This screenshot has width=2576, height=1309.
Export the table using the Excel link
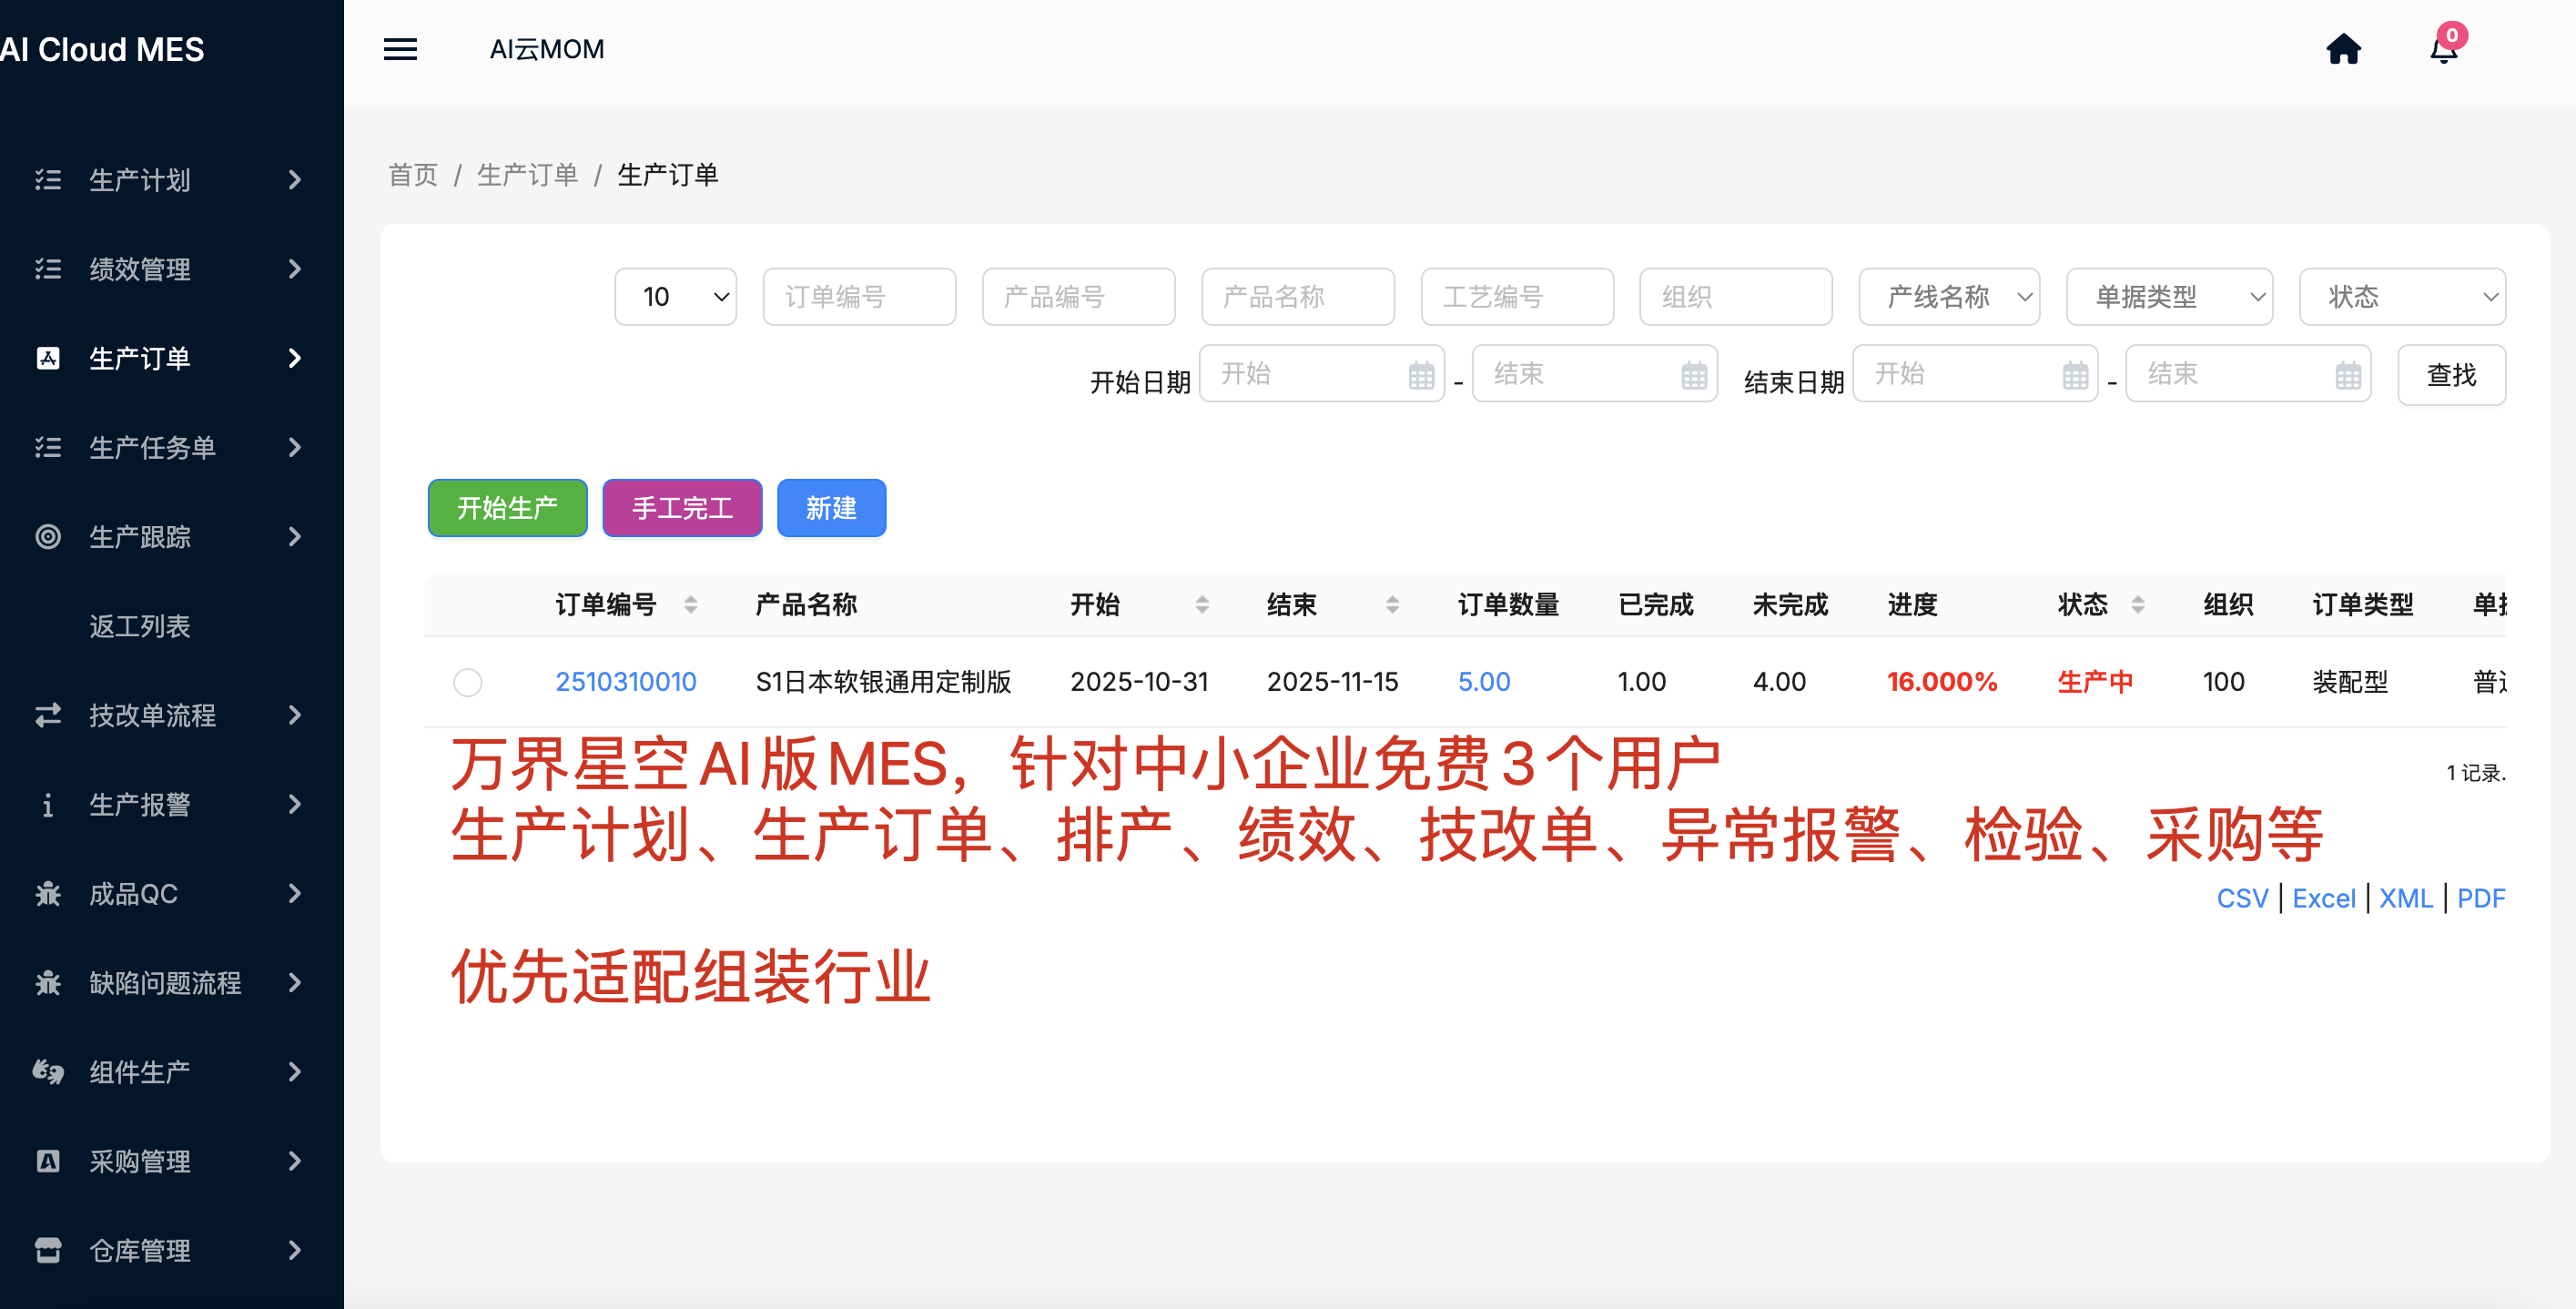tap(2325, 898)
